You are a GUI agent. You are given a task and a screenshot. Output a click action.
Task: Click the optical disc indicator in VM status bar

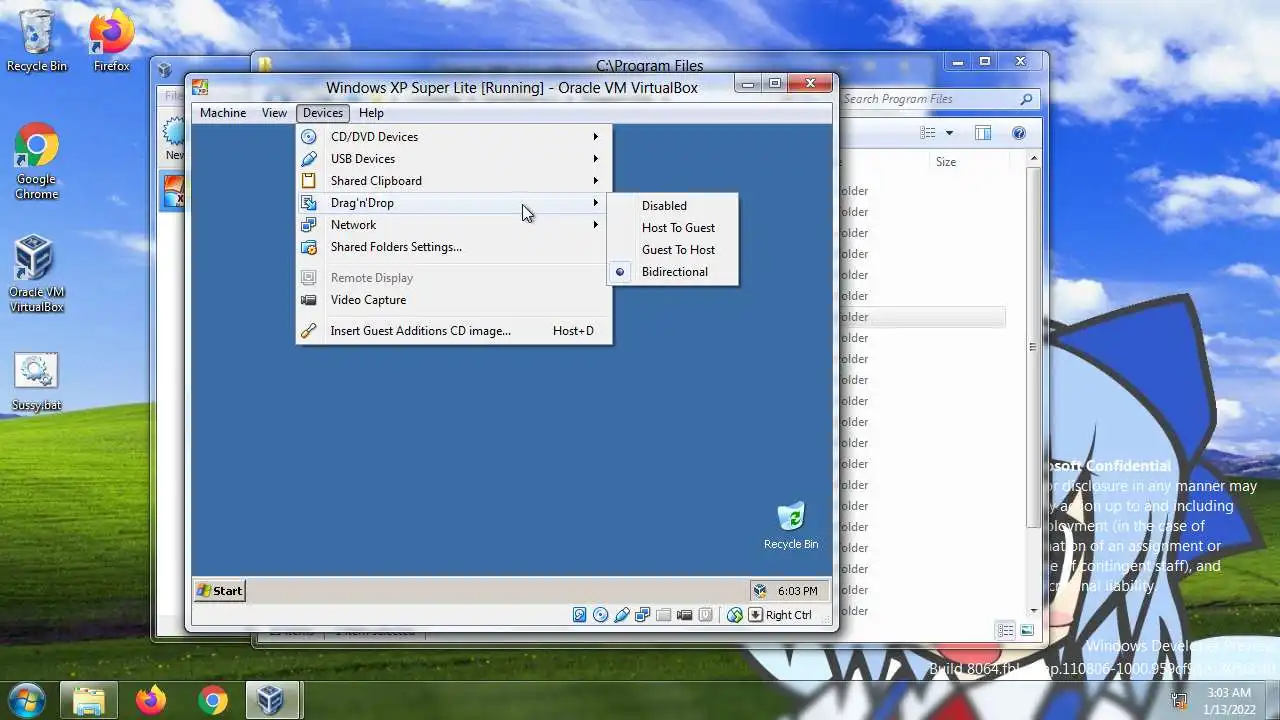pyautogui.click(x=600, y=615)
